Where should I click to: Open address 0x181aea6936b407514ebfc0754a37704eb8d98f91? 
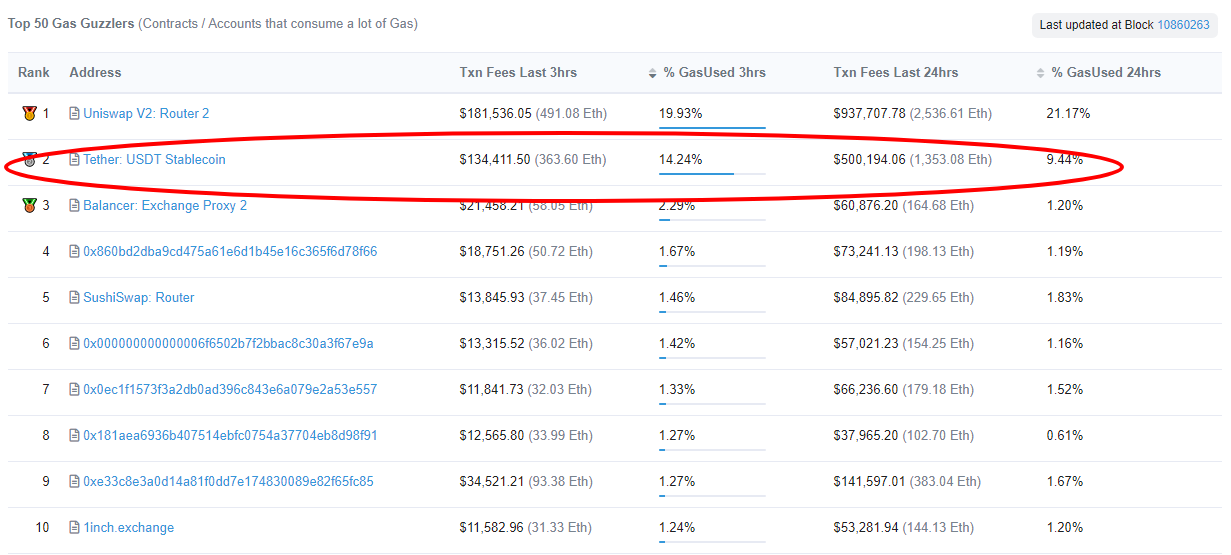click(230, 435)
